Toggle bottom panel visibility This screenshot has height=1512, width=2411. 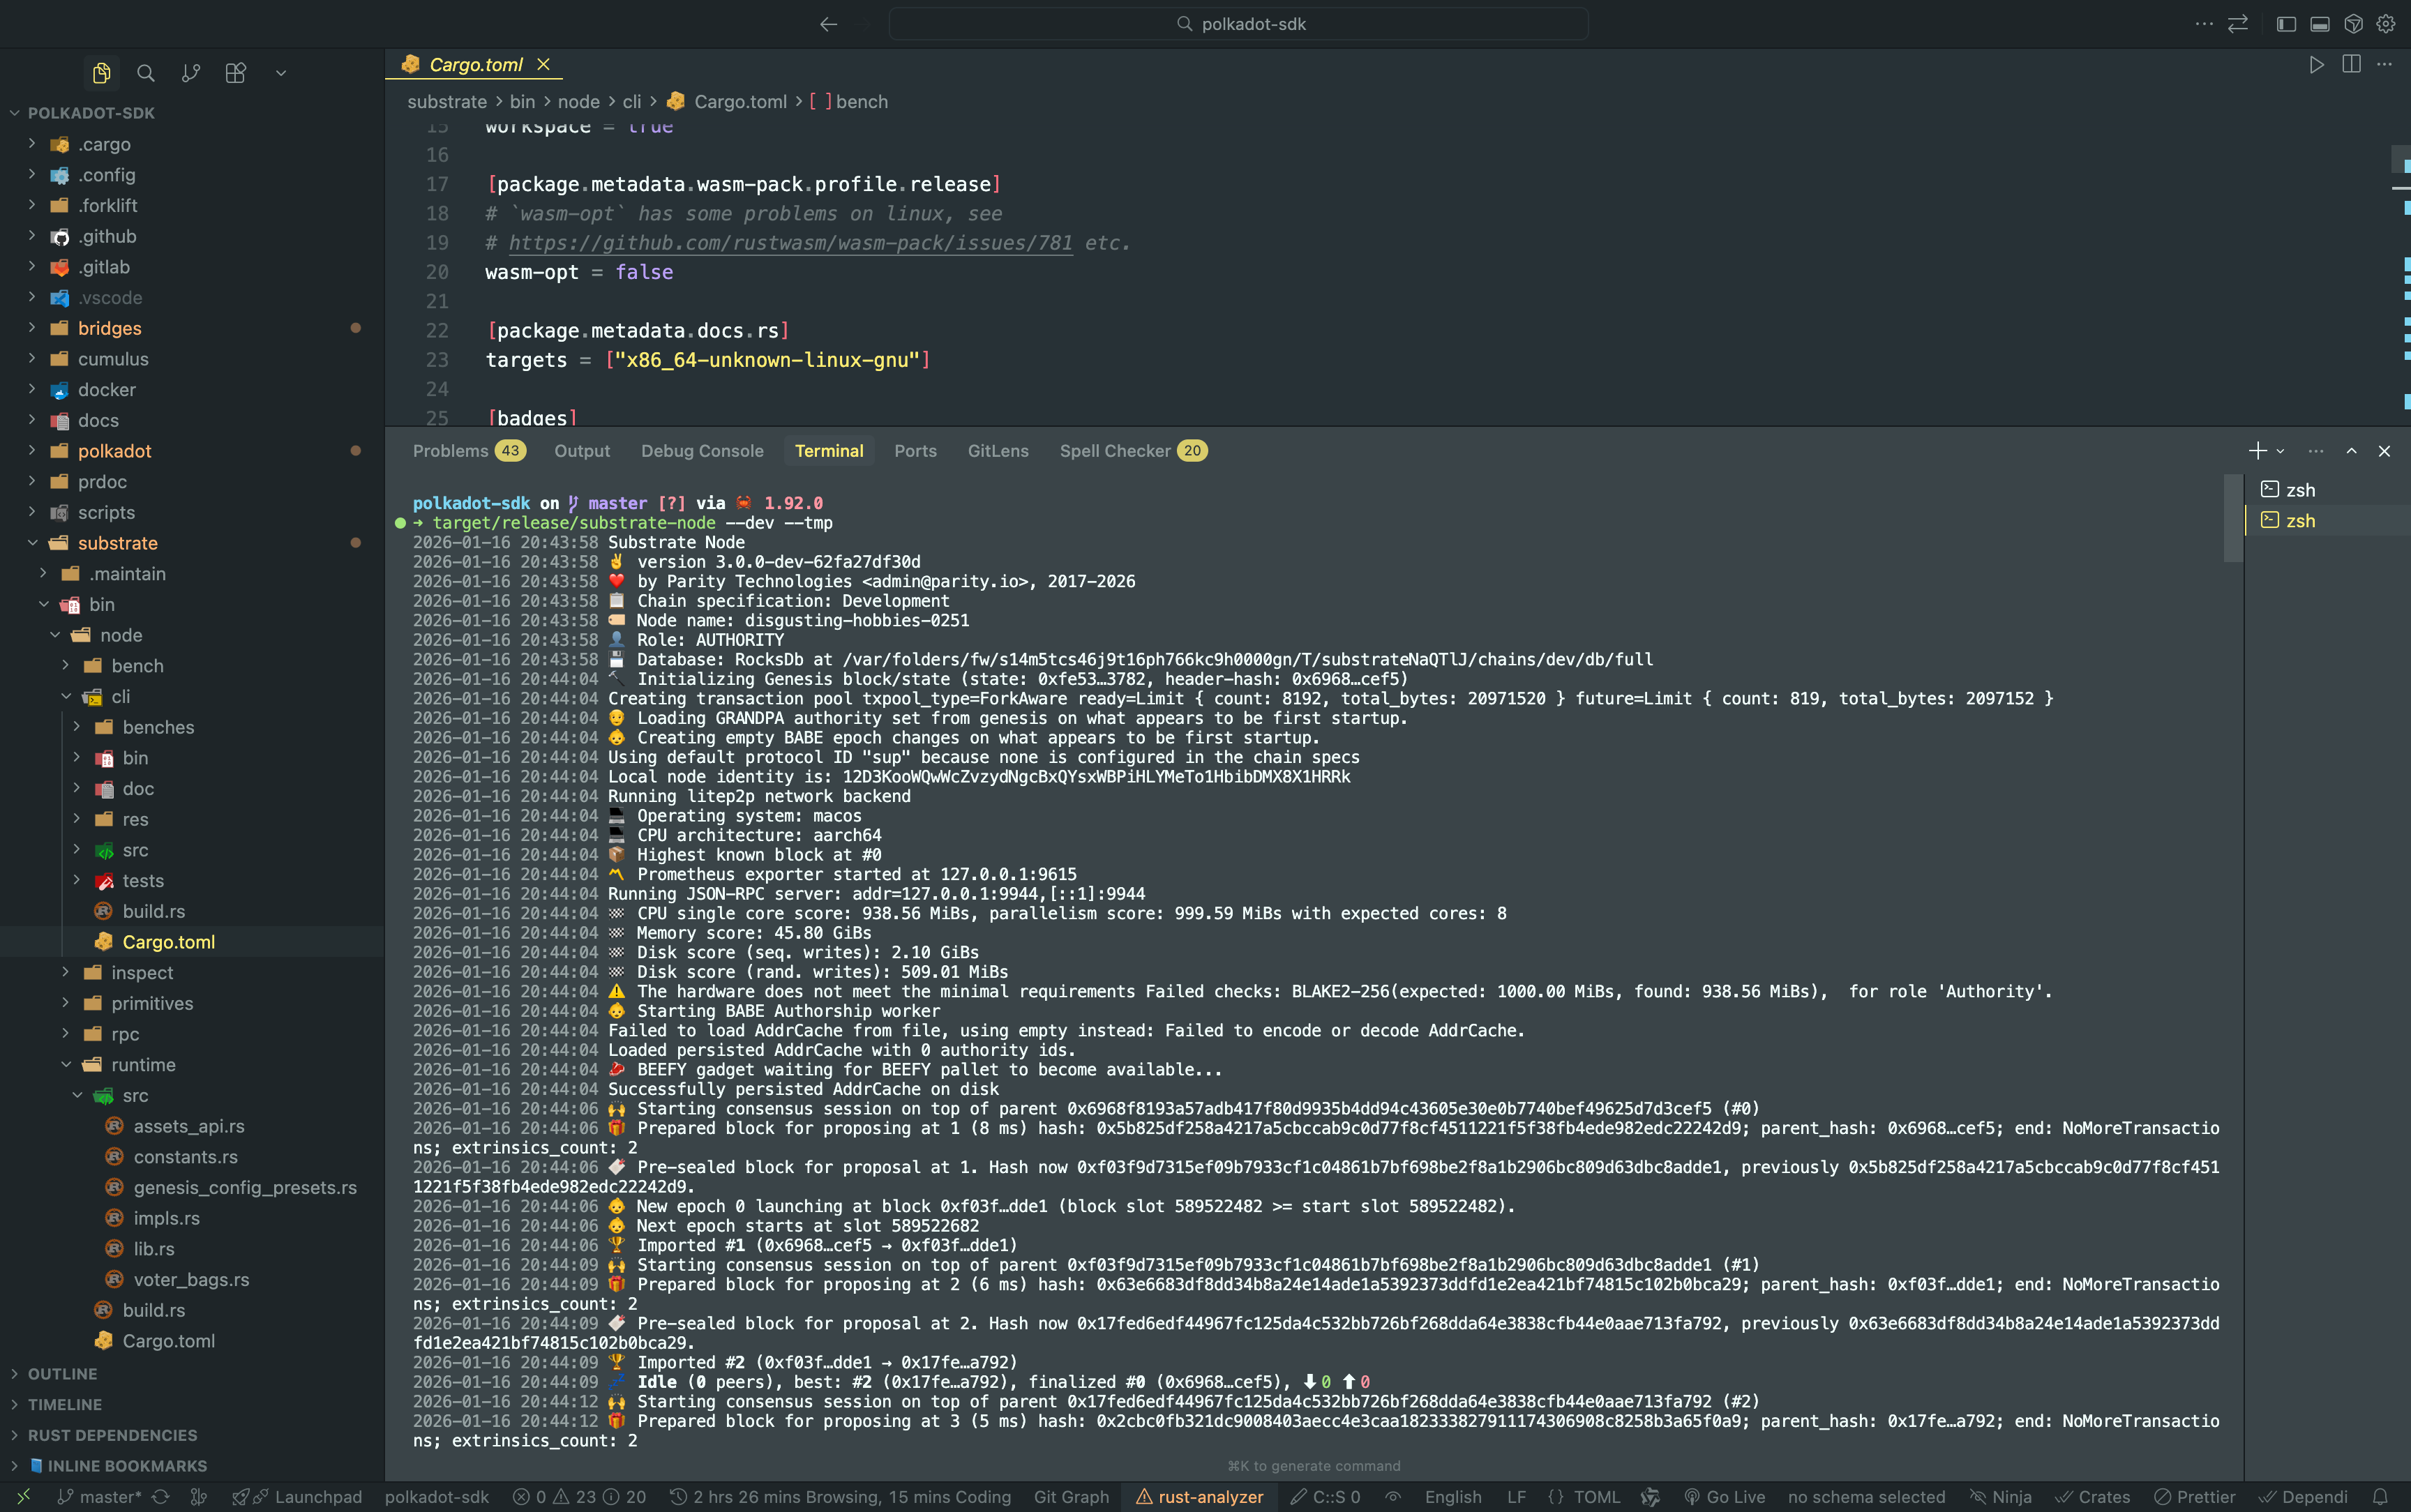[x=2320, y=24]
